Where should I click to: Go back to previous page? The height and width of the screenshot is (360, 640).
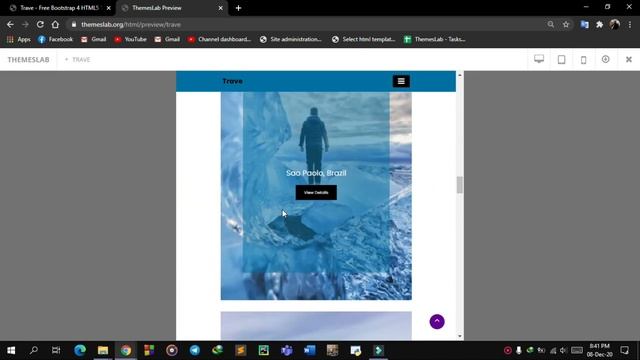10,24
